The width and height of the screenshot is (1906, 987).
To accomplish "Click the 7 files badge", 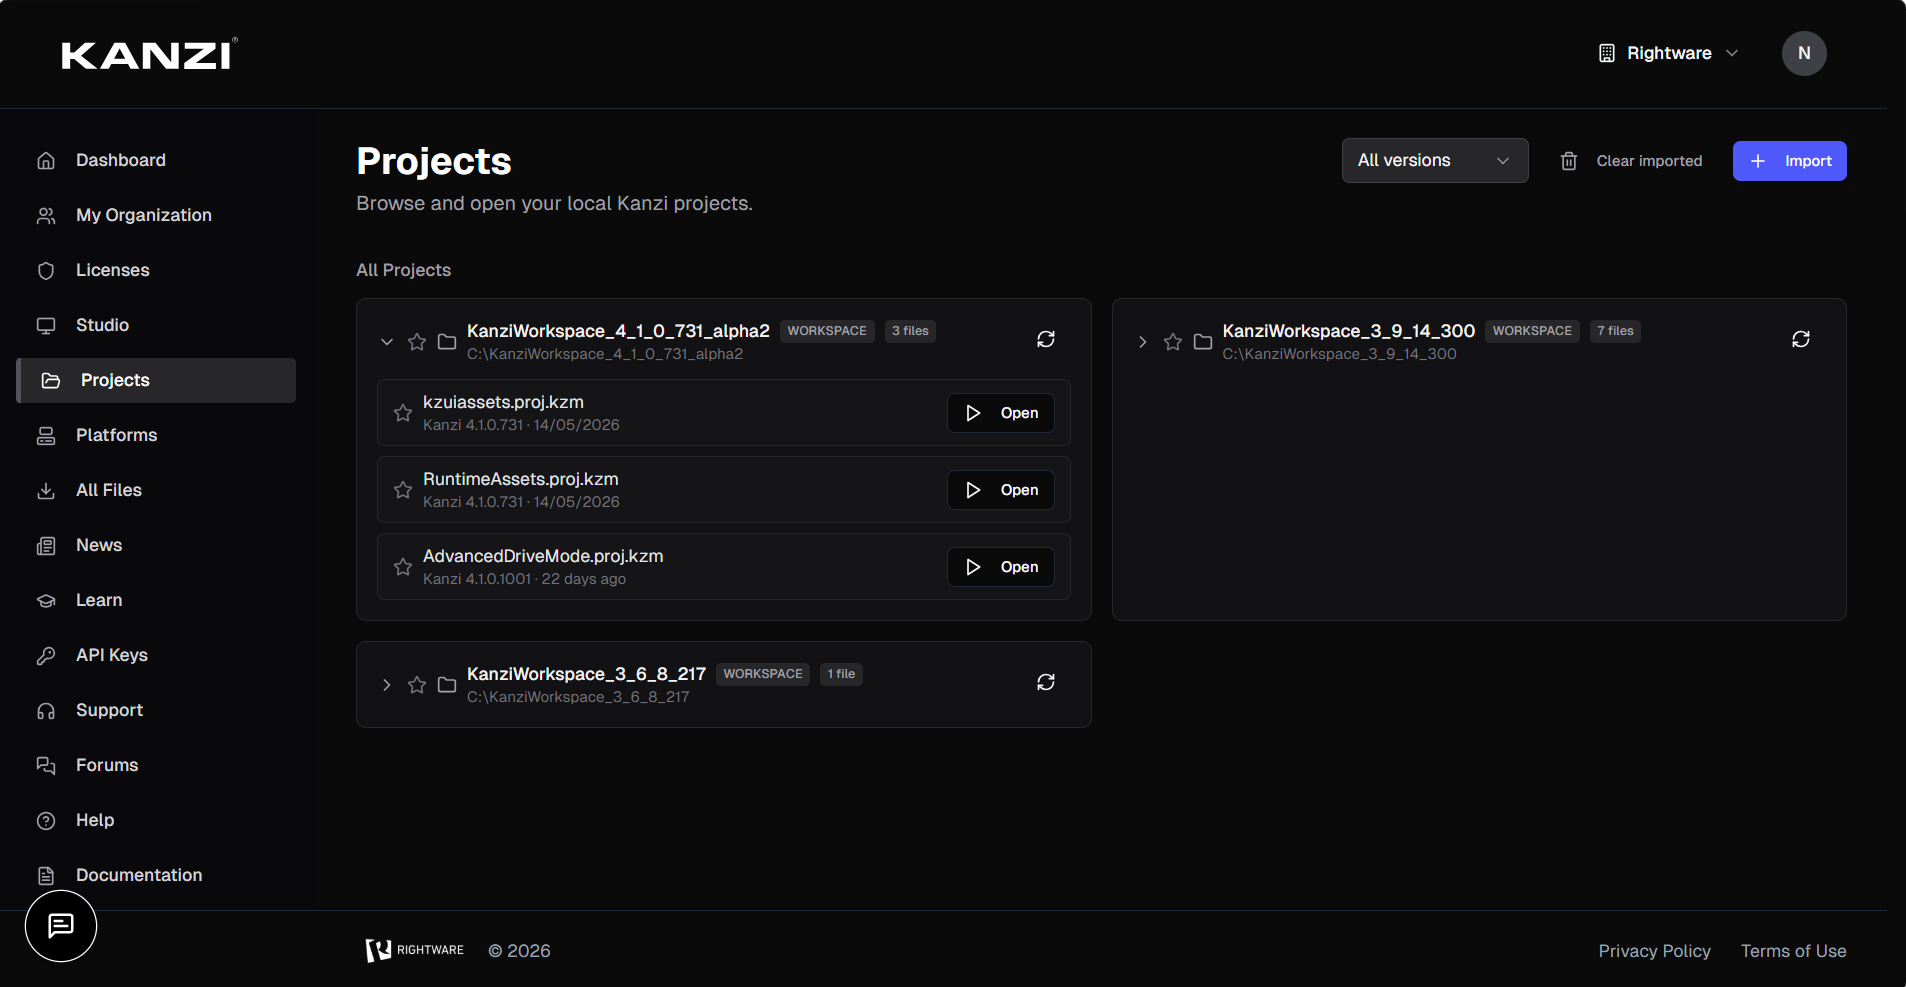I will [x=1615, y=331].
